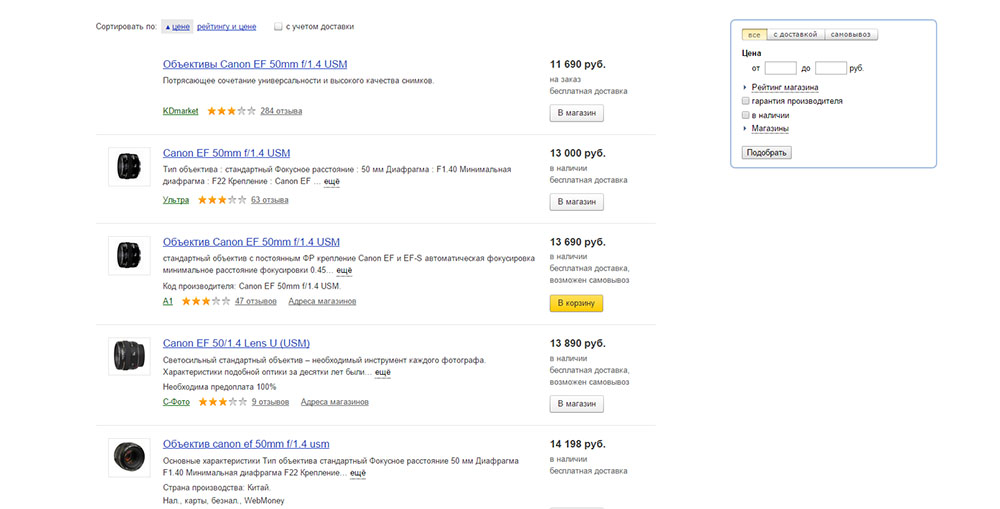Click the lens thumbnail of the 13 890 руб. offer
Image resolution: width=1000 pixels, height=509 pixels.
click(x=129, y=356)
